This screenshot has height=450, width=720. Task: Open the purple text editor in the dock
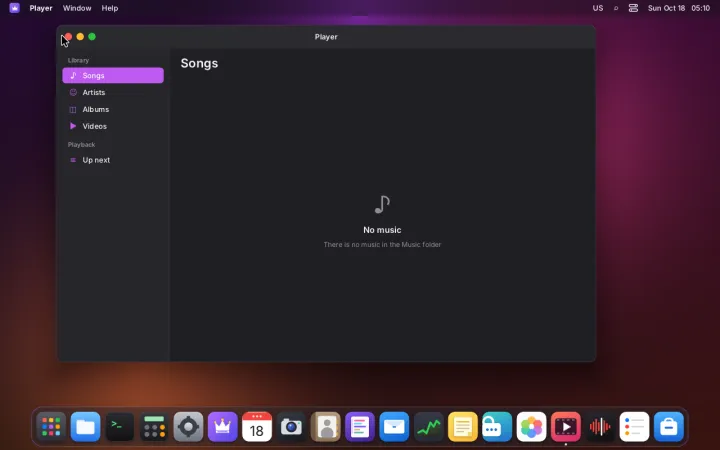click(x=360, y=427)
